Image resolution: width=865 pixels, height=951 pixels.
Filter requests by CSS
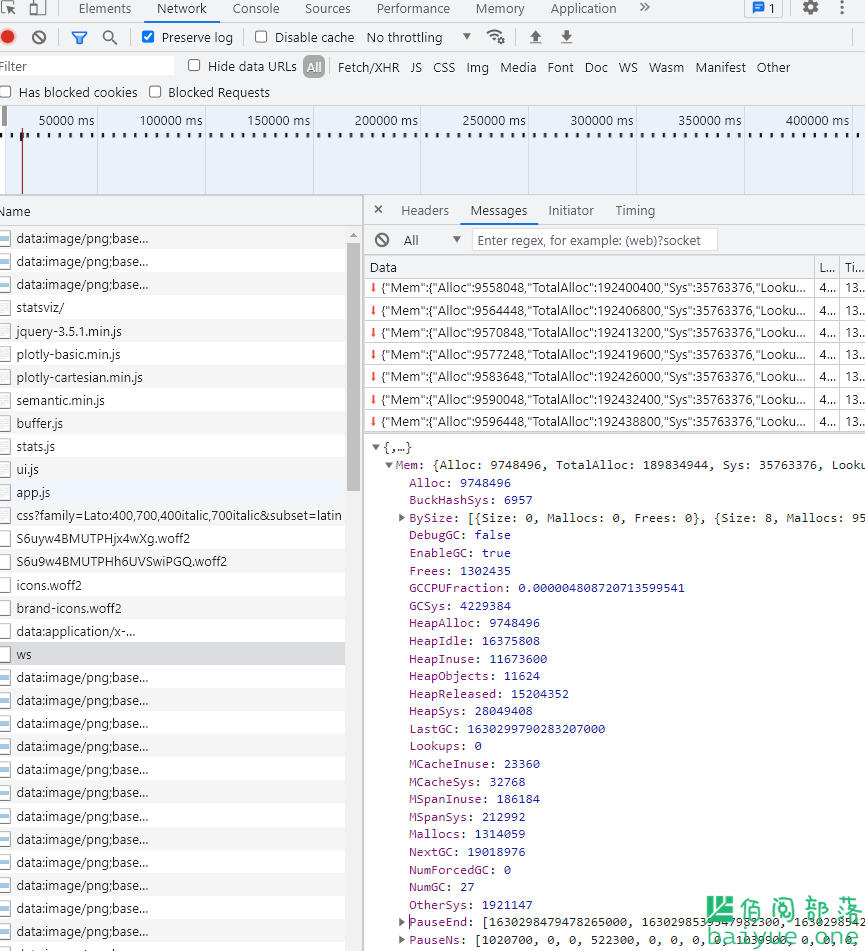pyautogui.click(x=444, y=67)
